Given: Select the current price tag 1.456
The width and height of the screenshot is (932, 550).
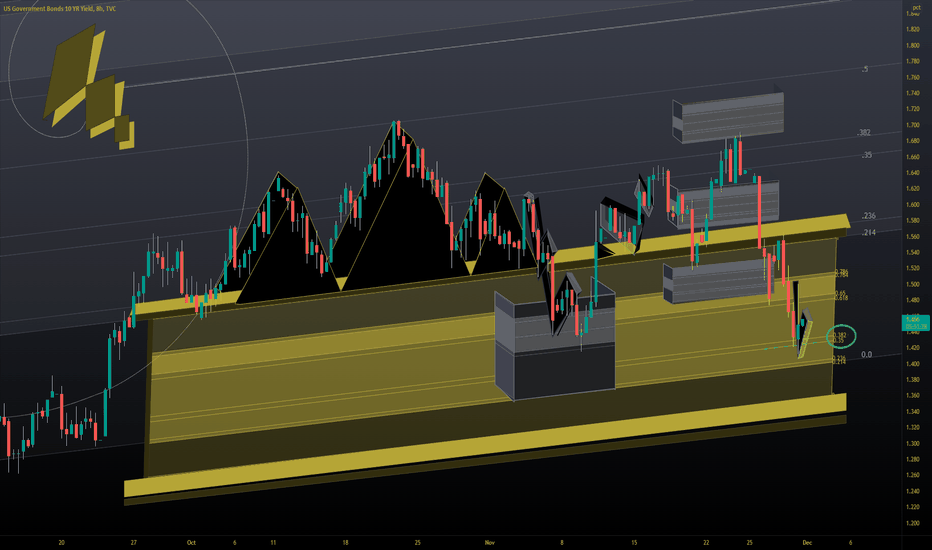Looking at the screenshot, I should [x=916, y=323].
